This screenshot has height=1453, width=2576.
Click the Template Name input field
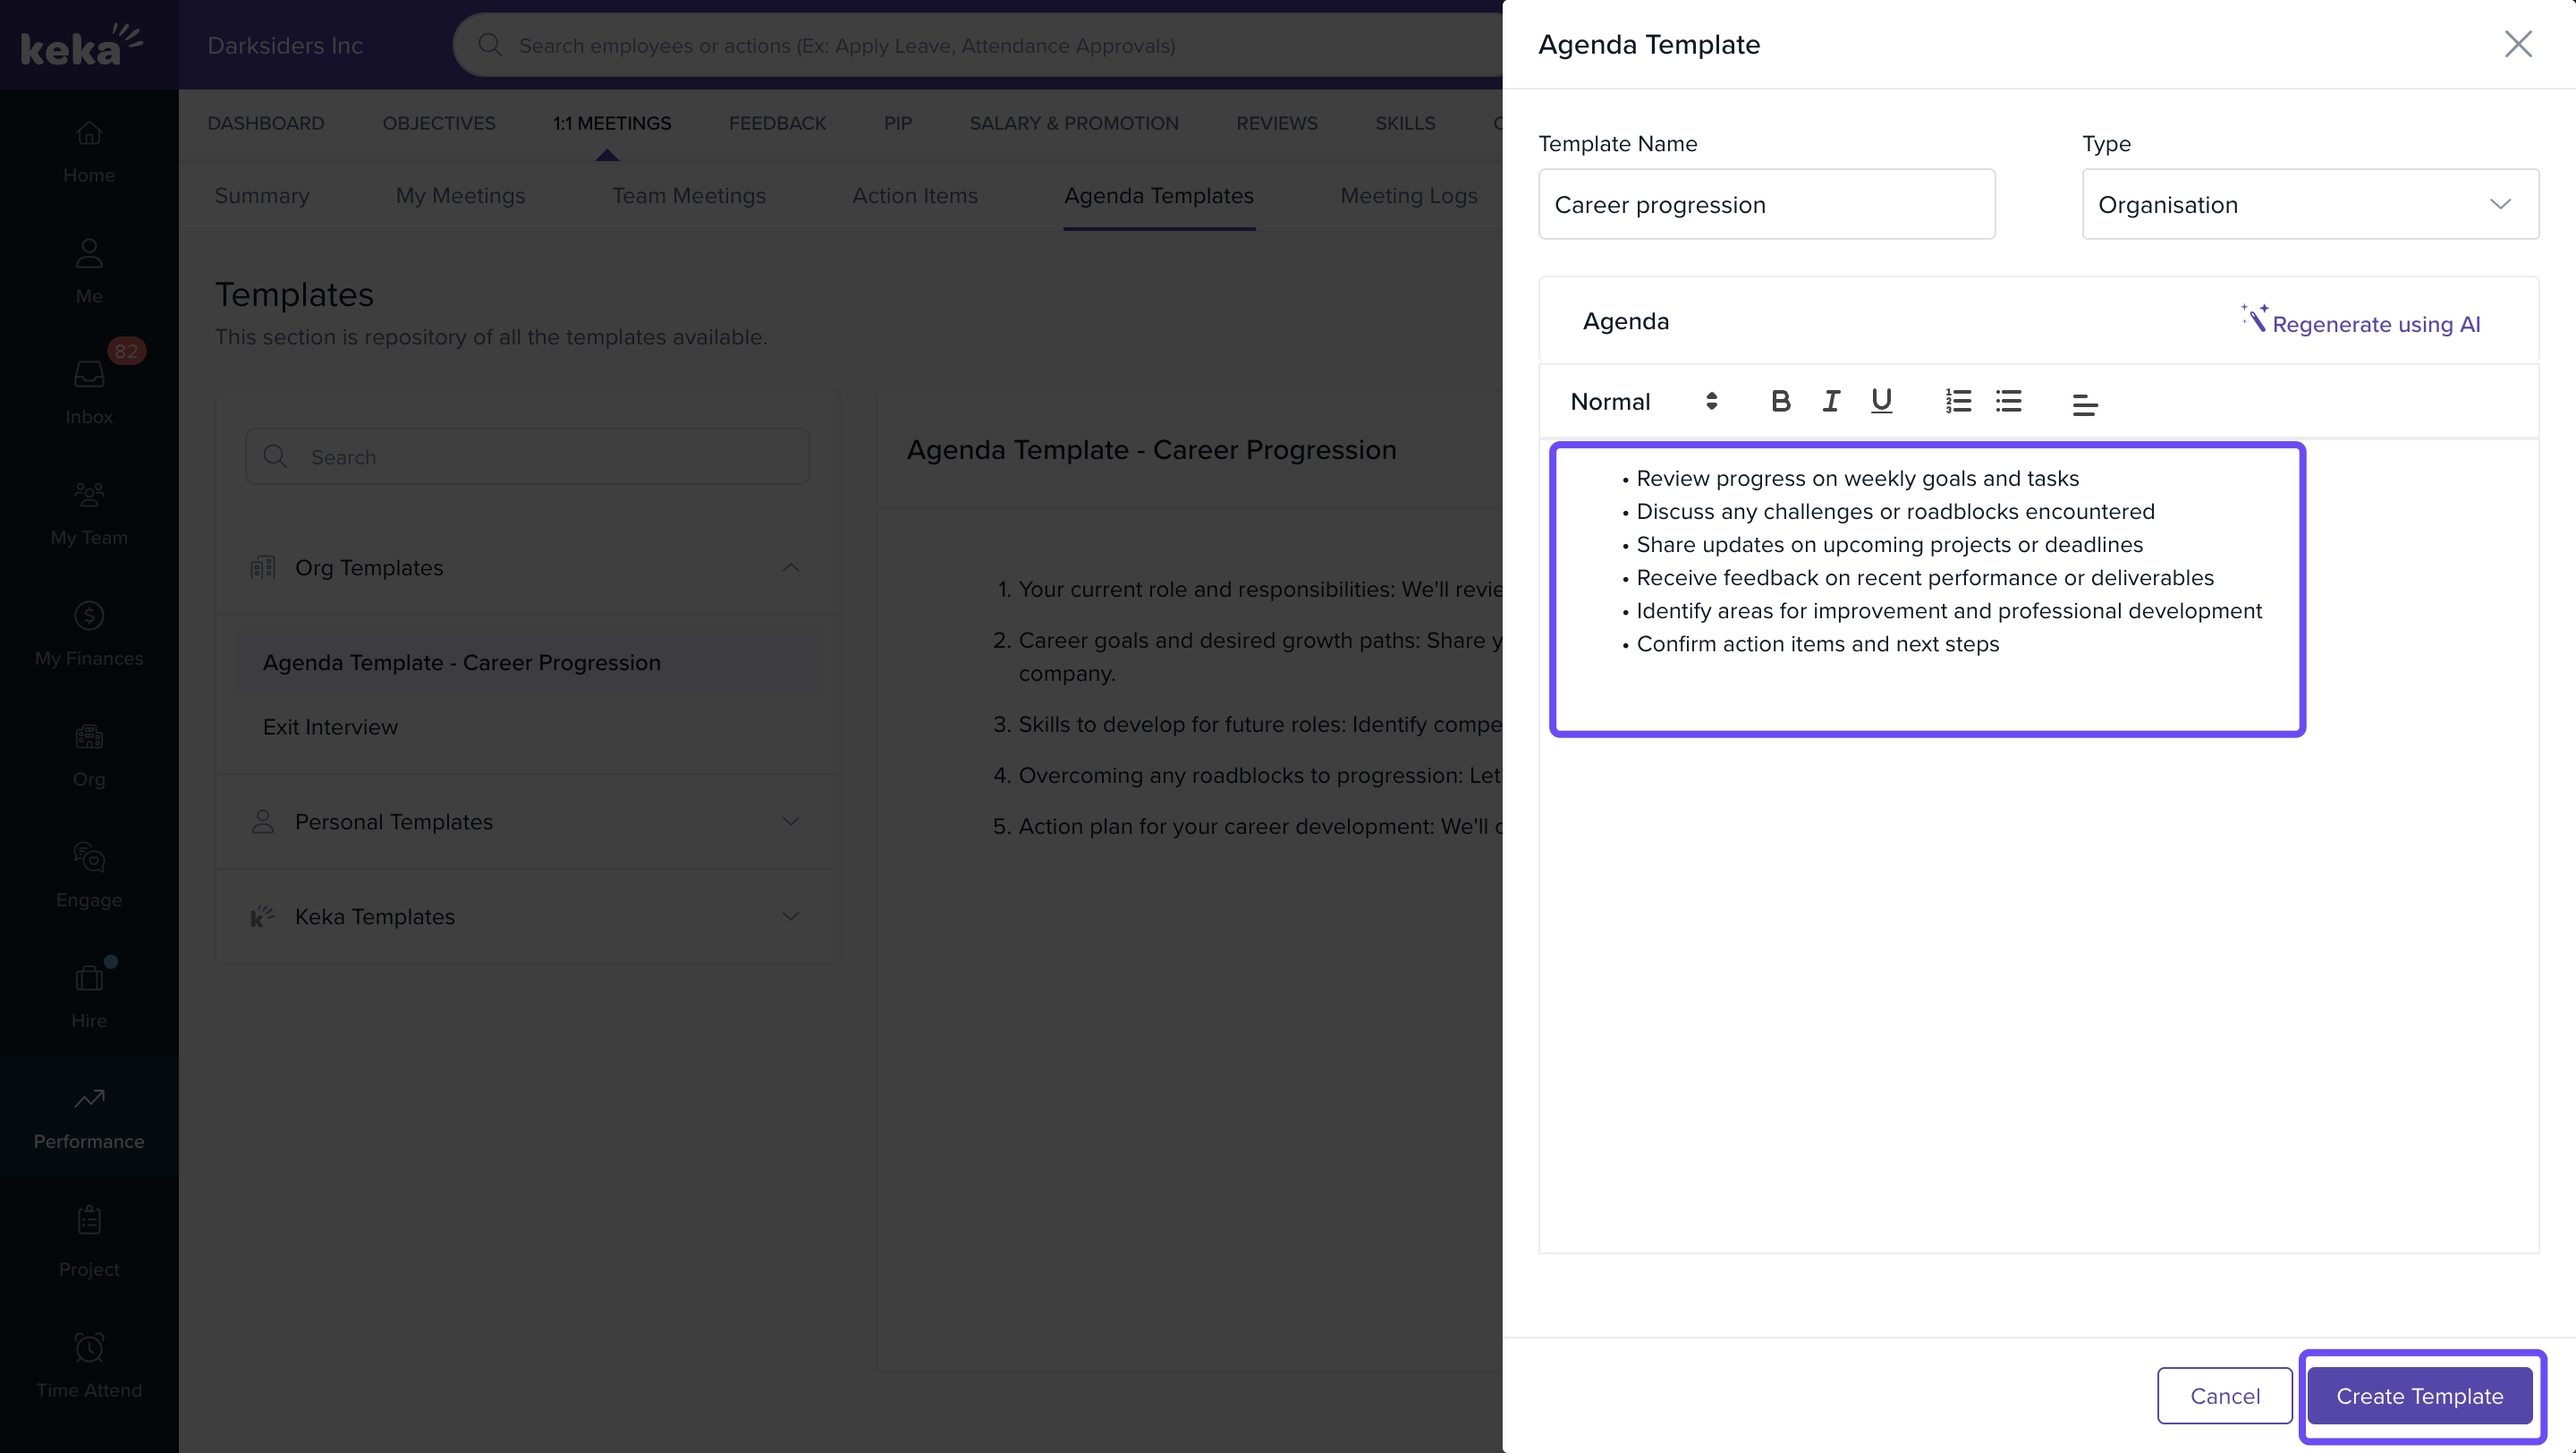click(x=1766, y=205)
